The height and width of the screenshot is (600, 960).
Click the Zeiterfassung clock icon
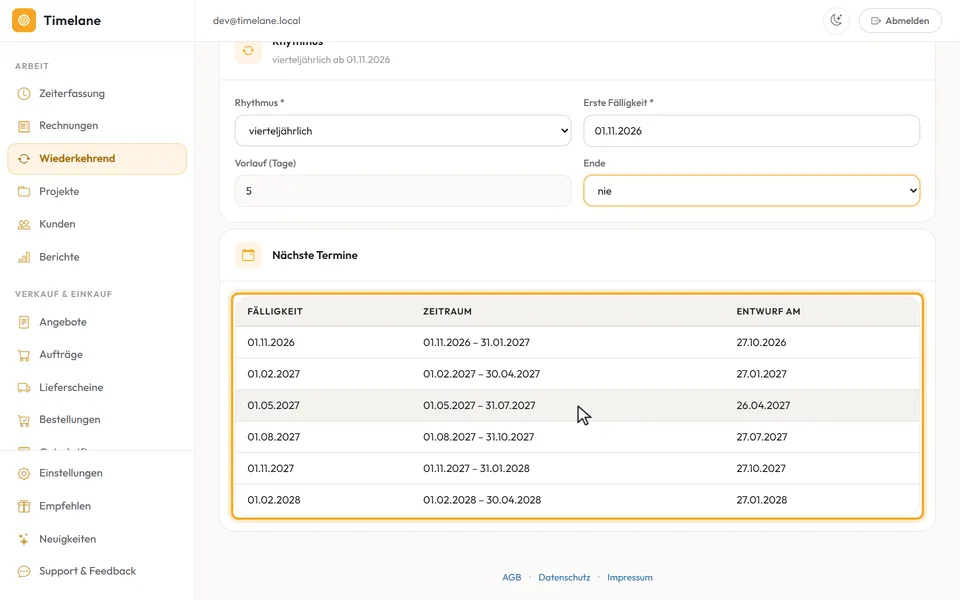tap(24, 94)
